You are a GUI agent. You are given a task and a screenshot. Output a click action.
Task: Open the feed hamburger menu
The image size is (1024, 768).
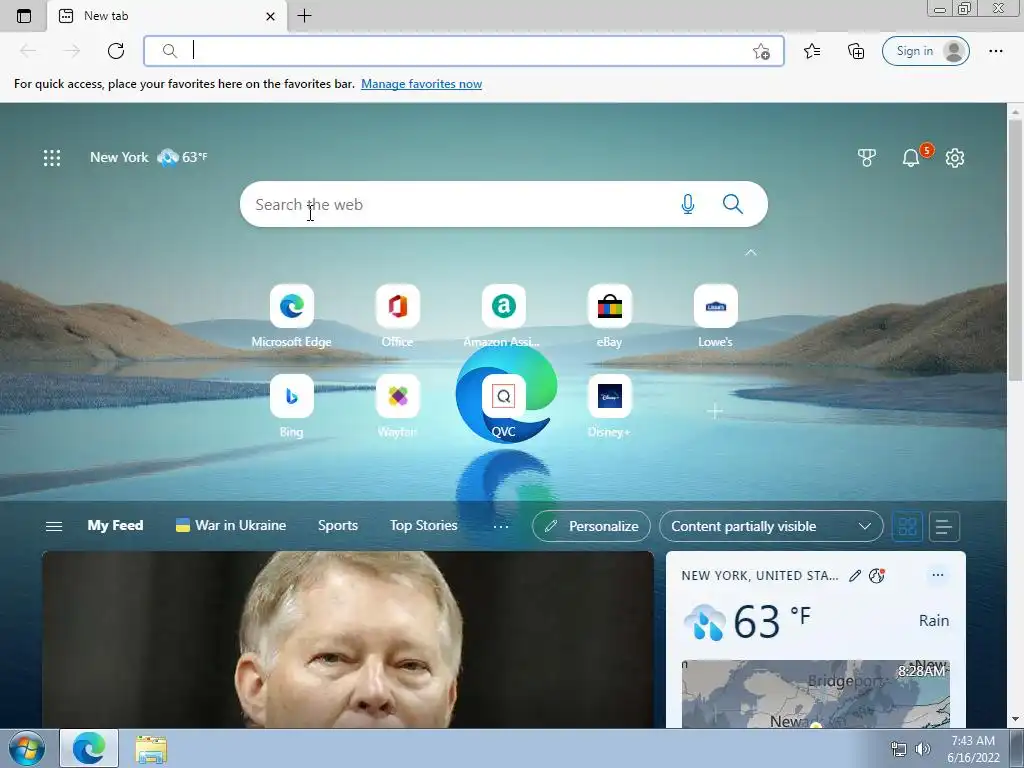click(54, 526)
